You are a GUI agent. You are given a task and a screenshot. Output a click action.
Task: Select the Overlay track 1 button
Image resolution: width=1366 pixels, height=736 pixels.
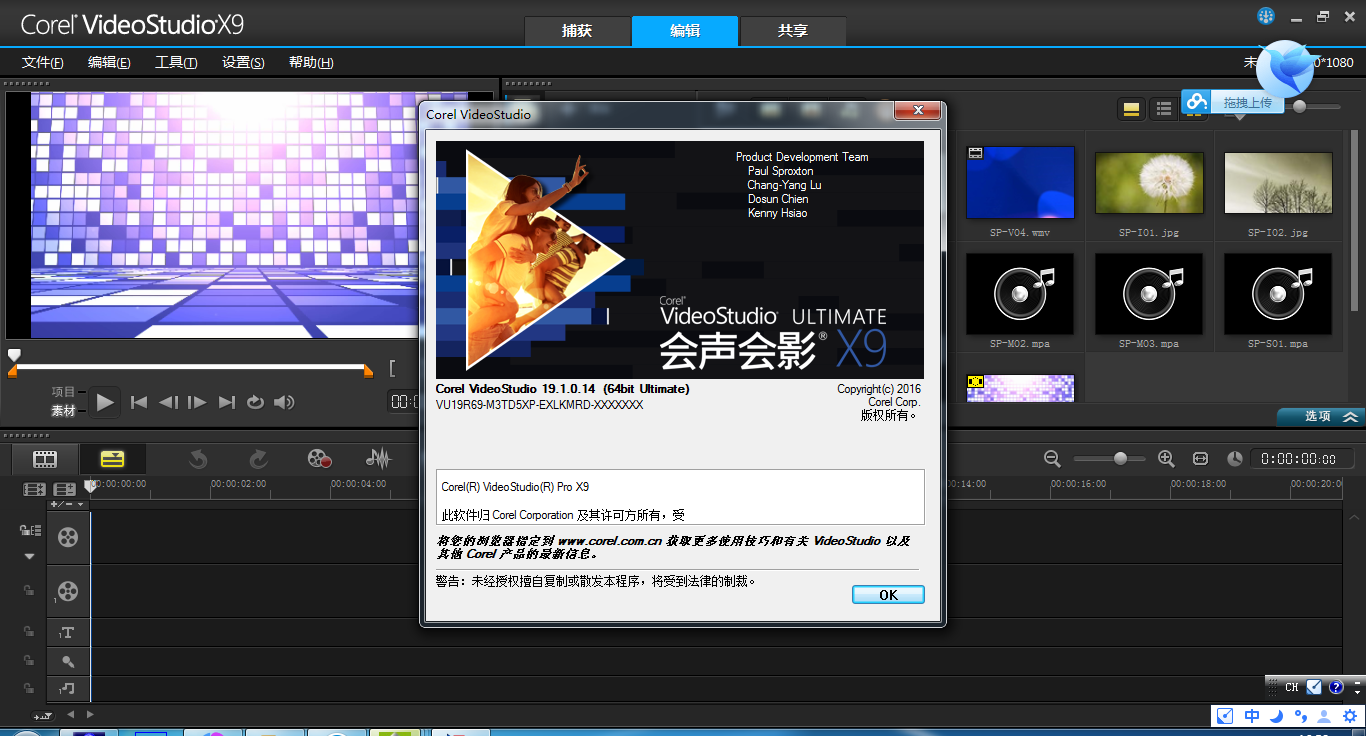click(67, 591)
